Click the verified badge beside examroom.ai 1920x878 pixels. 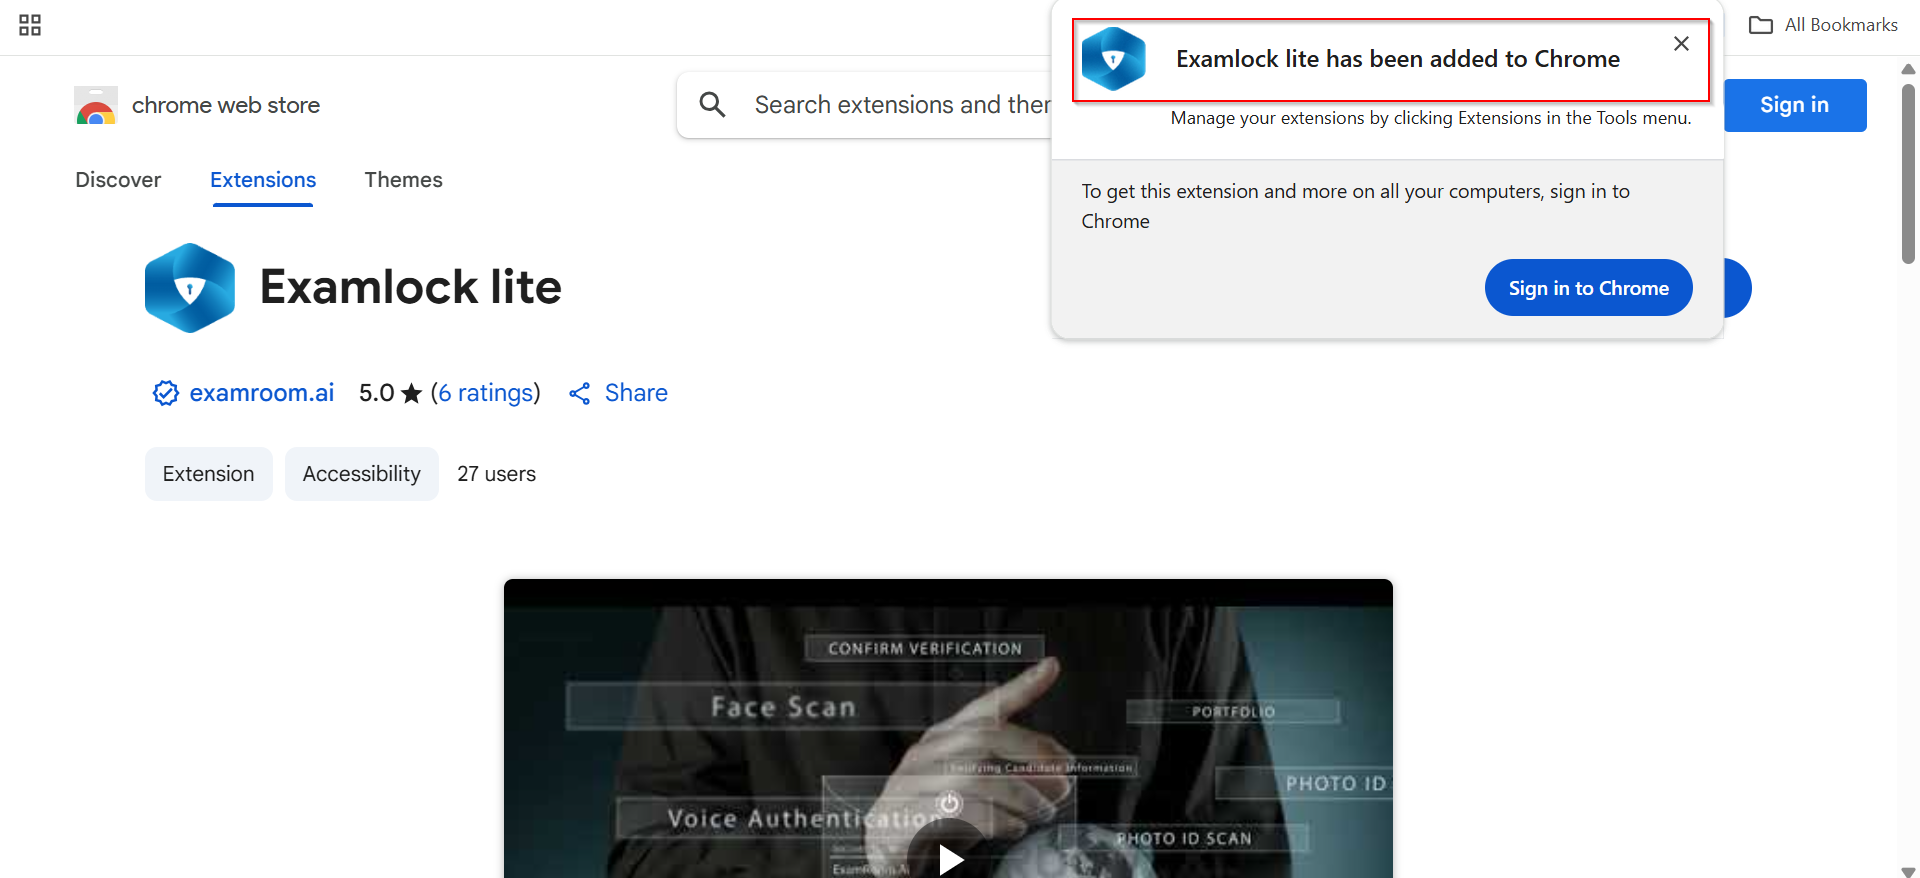point(165,393)
